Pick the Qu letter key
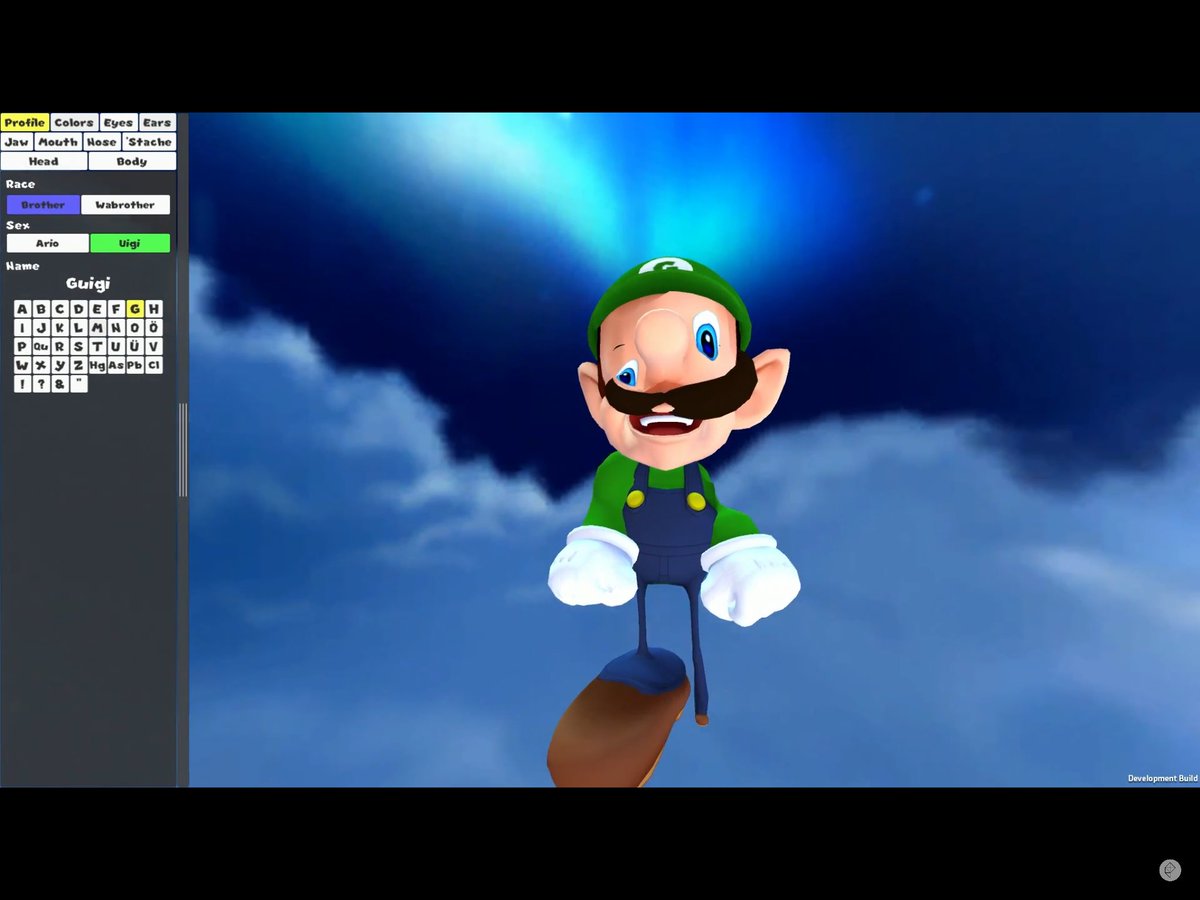The width and height of the screenshot is (1200, 900). [x=41, y=347]
